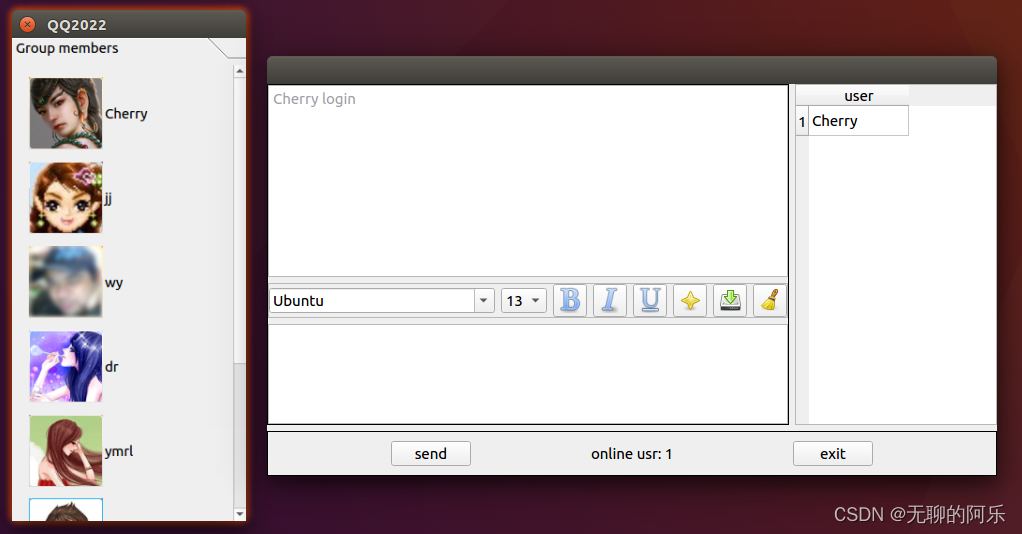Click the online usr: 1 label
1022x534 pixels.
click(632, 454)
